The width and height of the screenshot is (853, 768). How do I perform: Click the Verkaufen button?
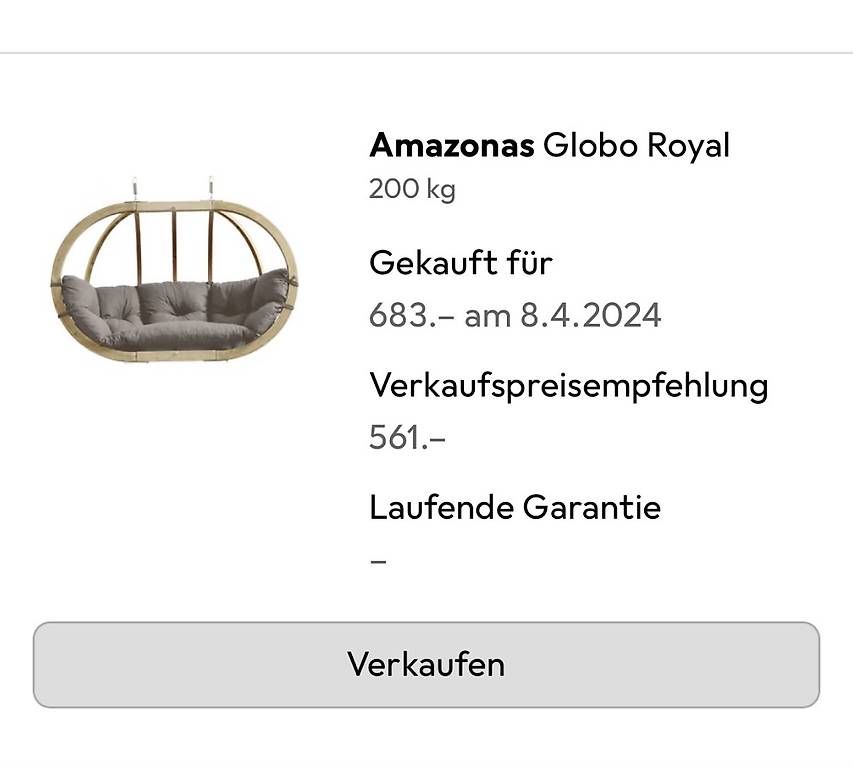[x=426, y=665]
